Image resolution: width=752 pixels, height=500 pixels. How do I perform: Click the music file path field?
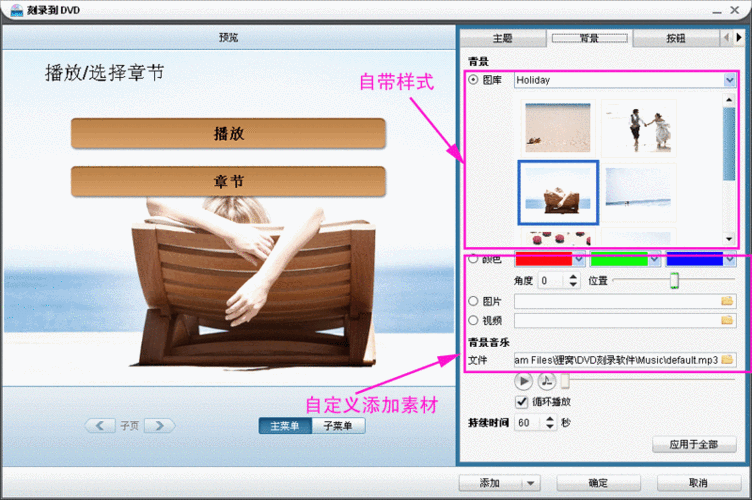click(x=616, y=360)
